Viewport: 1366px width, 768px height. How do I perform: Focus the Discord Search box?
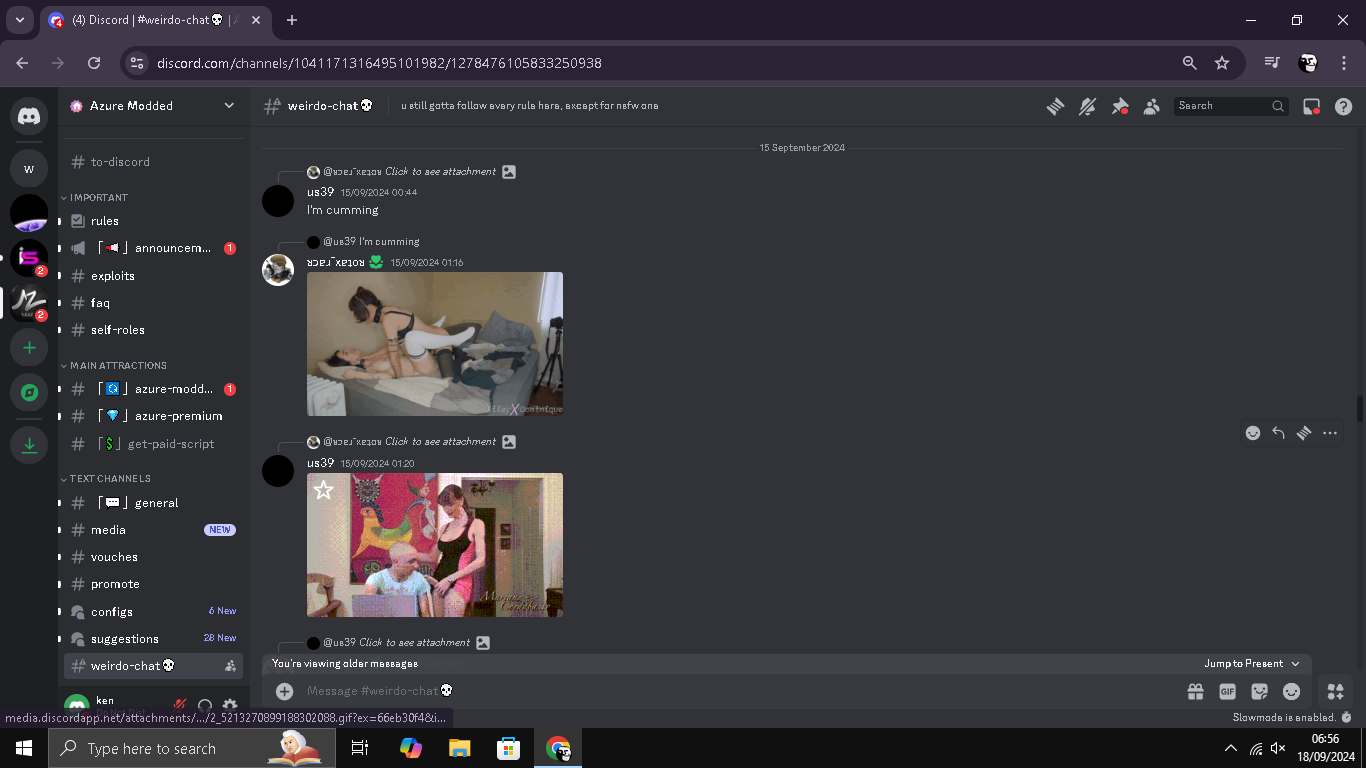pyautogui.click(x=1231, y=106)
